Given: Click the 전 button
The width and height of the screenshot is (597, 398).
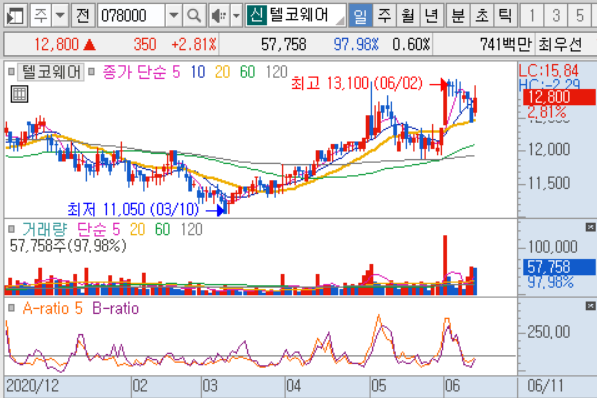Looking at the screenshot, I should [x=83, y=16].
